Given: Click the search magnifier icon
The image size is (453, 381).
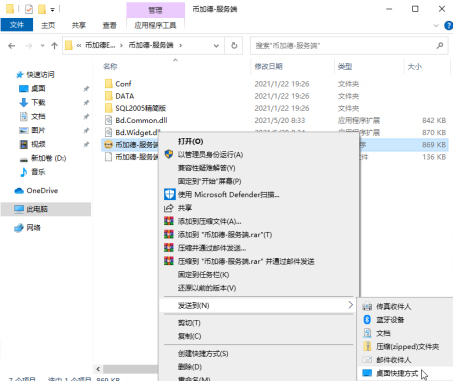Looking at the screenshot, I should click(x=440, y=45).
